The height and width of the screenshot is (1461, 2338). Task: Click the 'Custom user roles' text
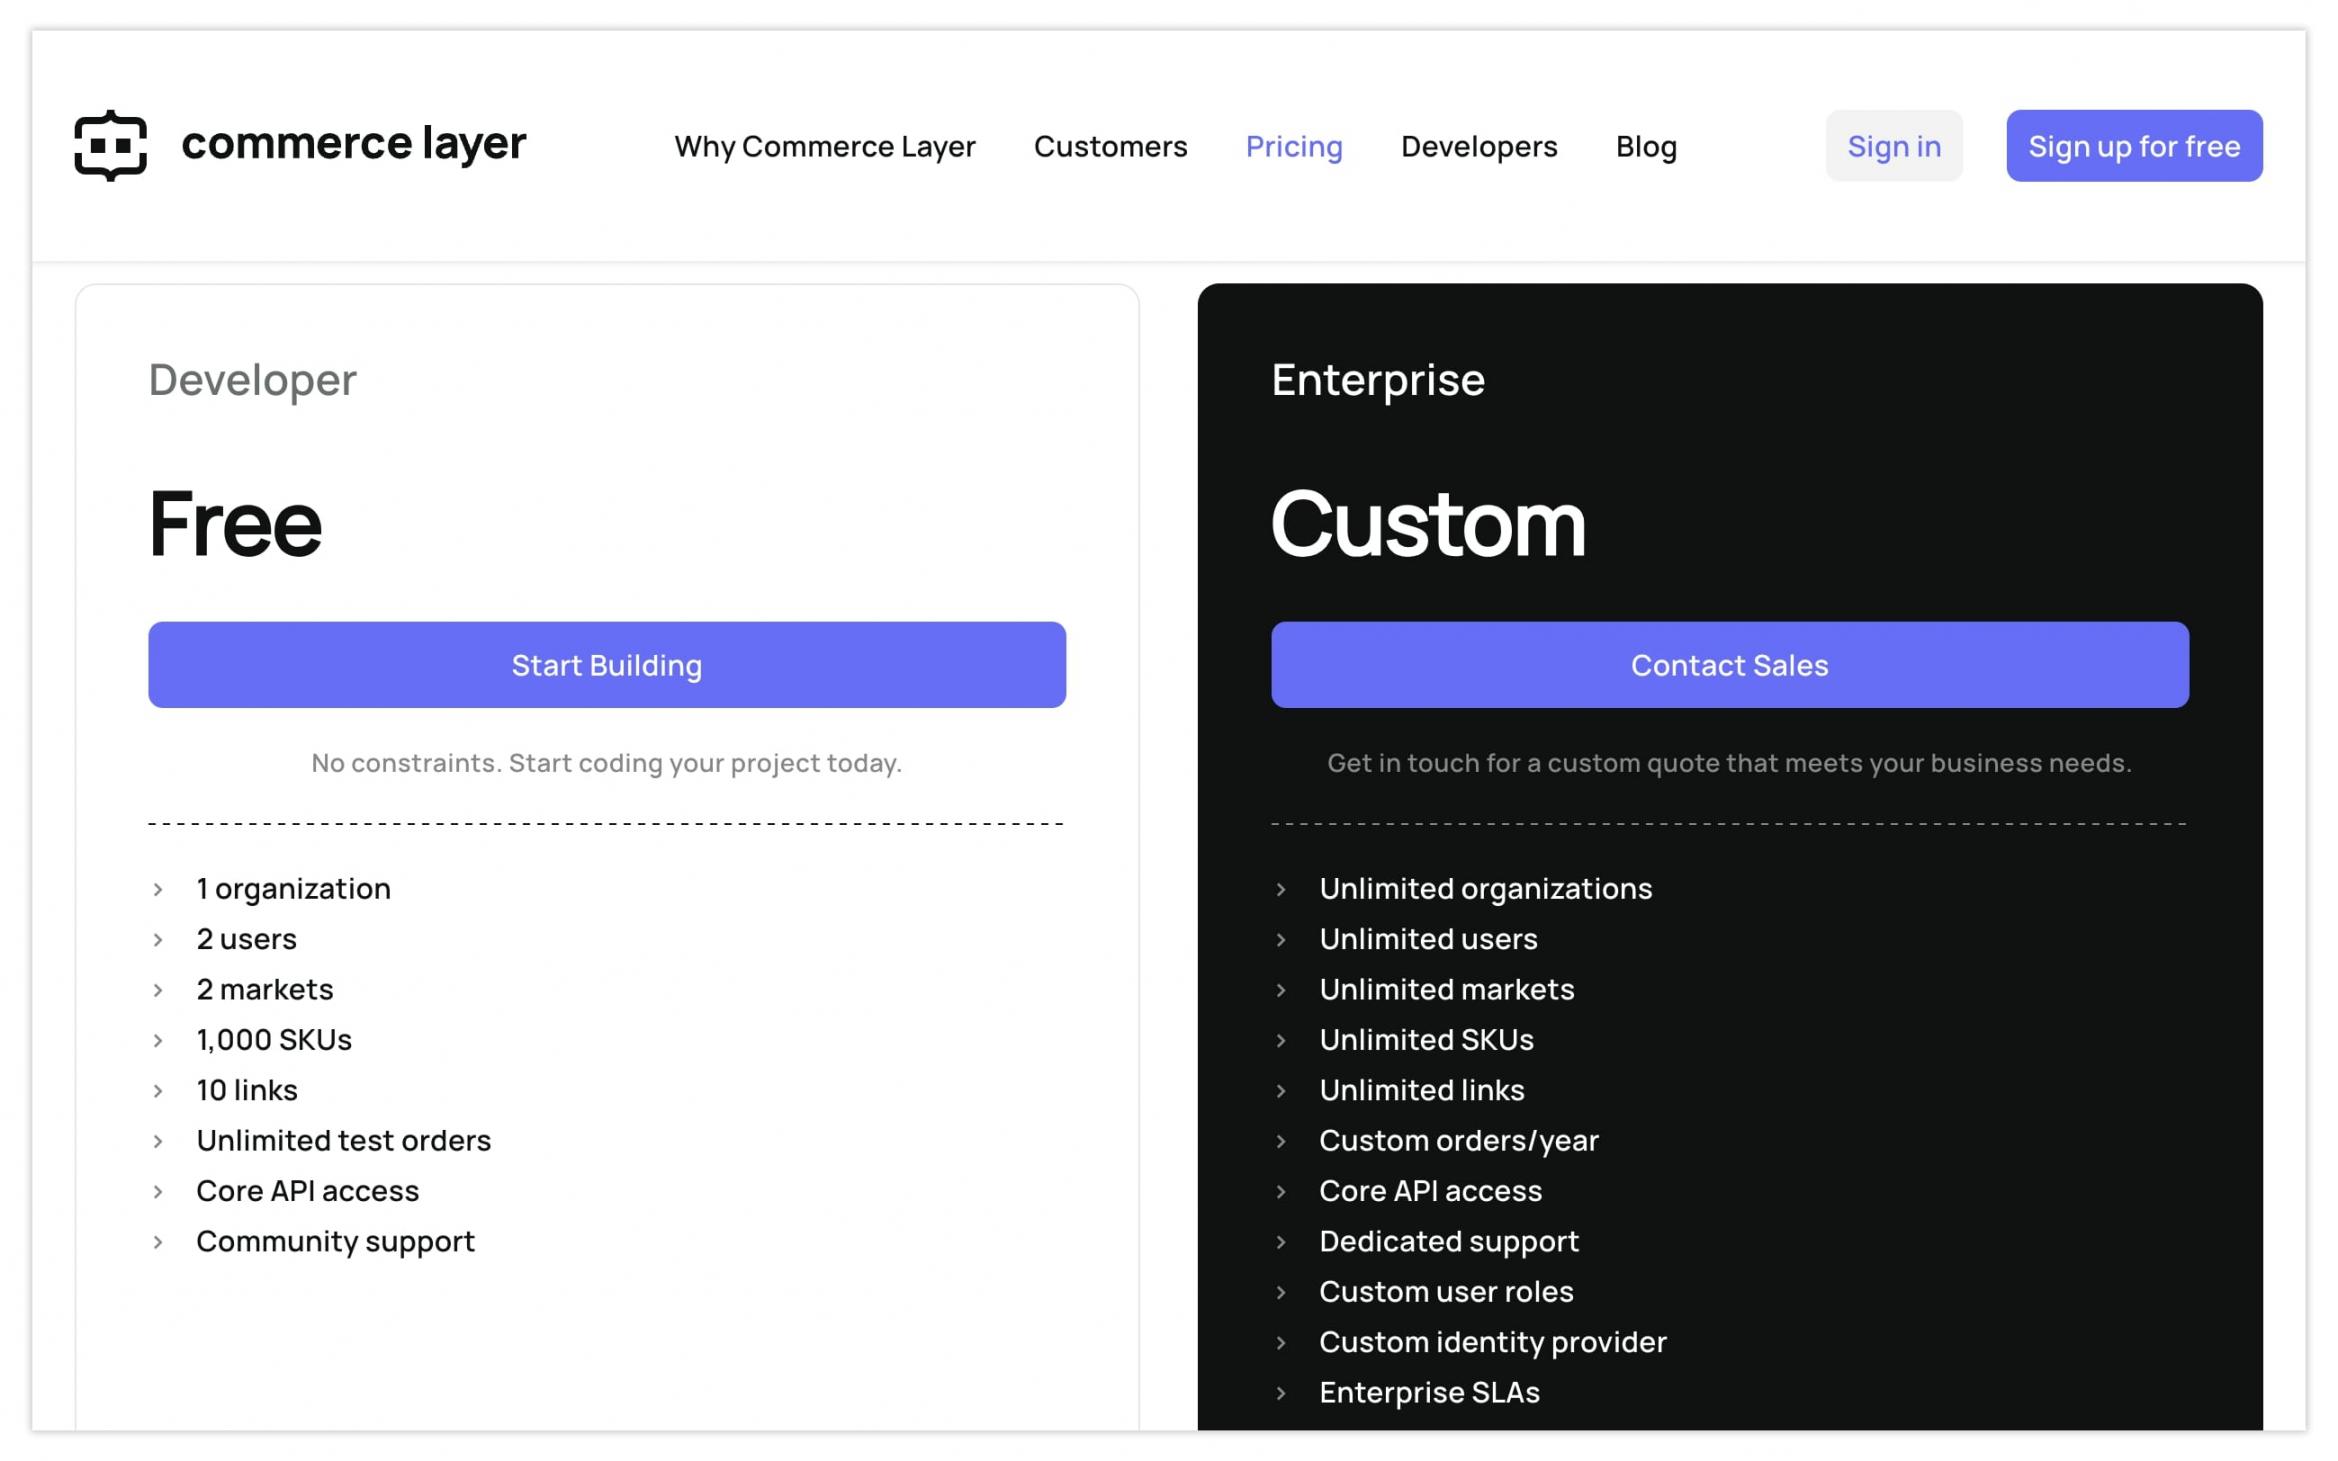(1446, 1292)
